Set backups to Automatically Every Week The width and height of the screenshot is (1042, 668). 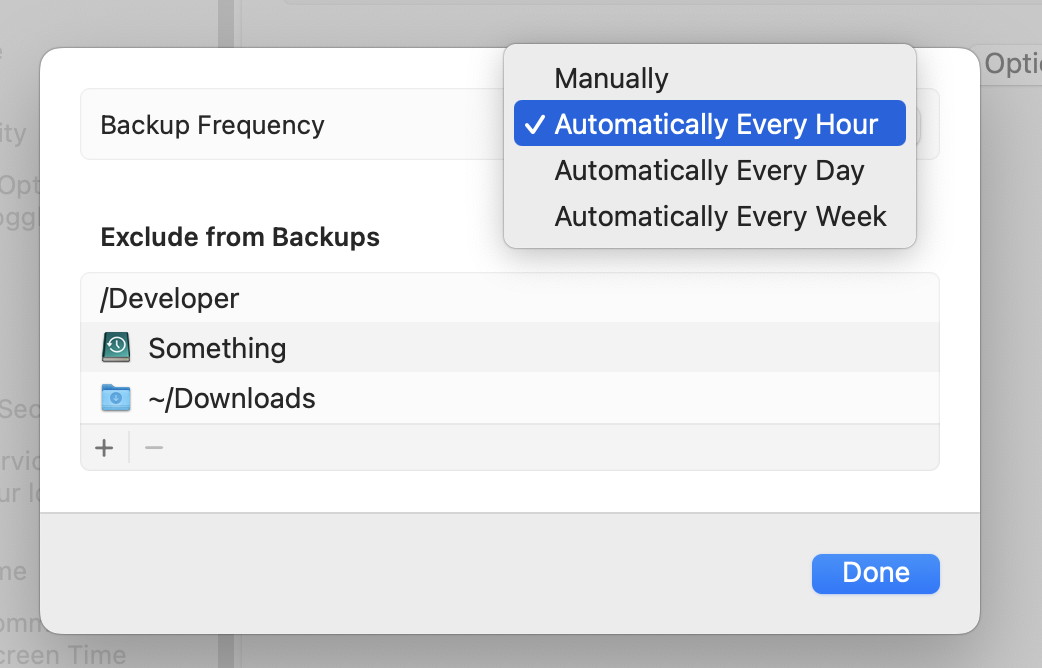(720, 217)
